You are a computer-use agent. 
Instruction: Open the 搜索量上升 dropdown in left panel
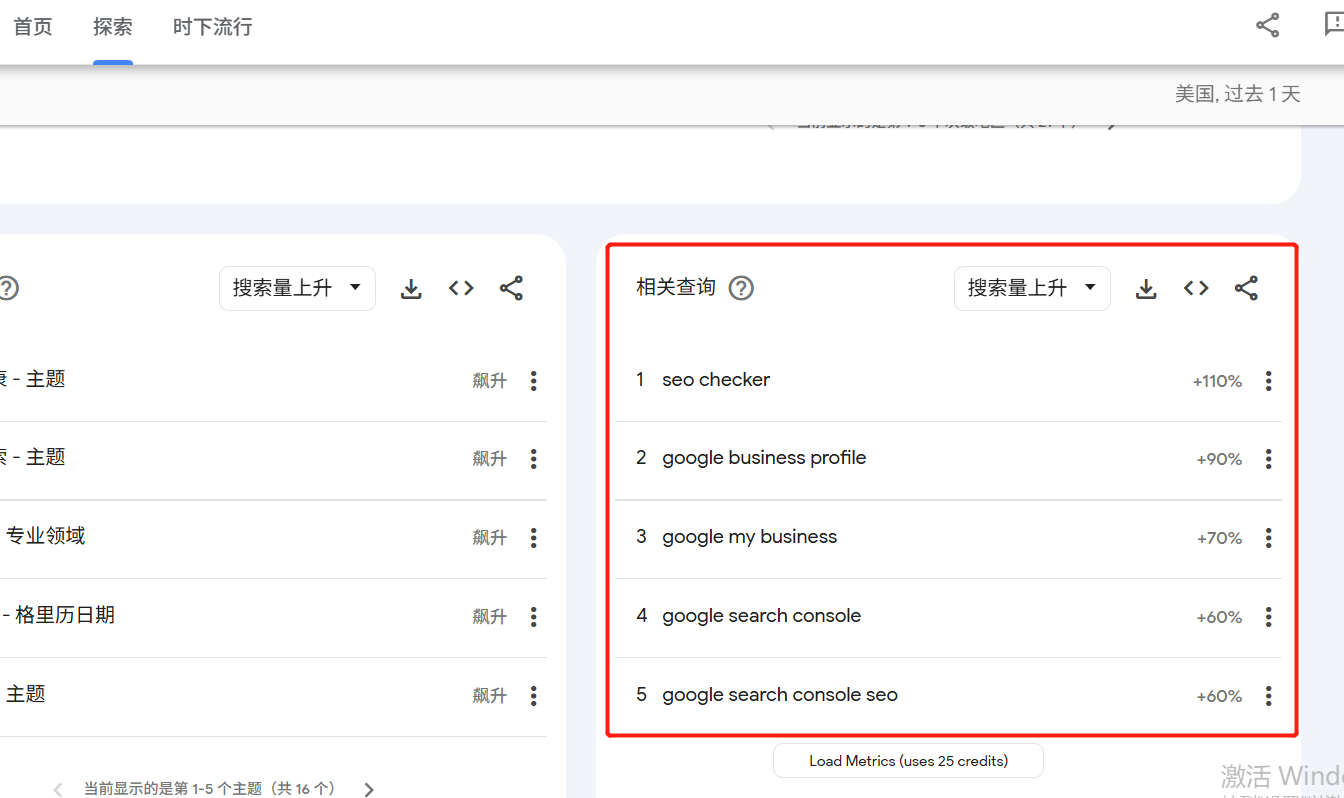[297, 288]
